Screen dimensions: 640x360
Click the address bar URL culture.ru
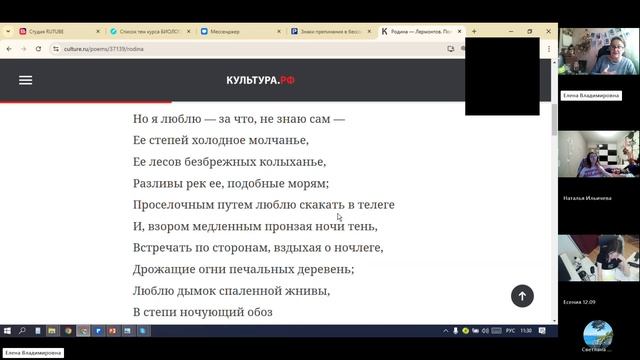(x=104, y=49)
